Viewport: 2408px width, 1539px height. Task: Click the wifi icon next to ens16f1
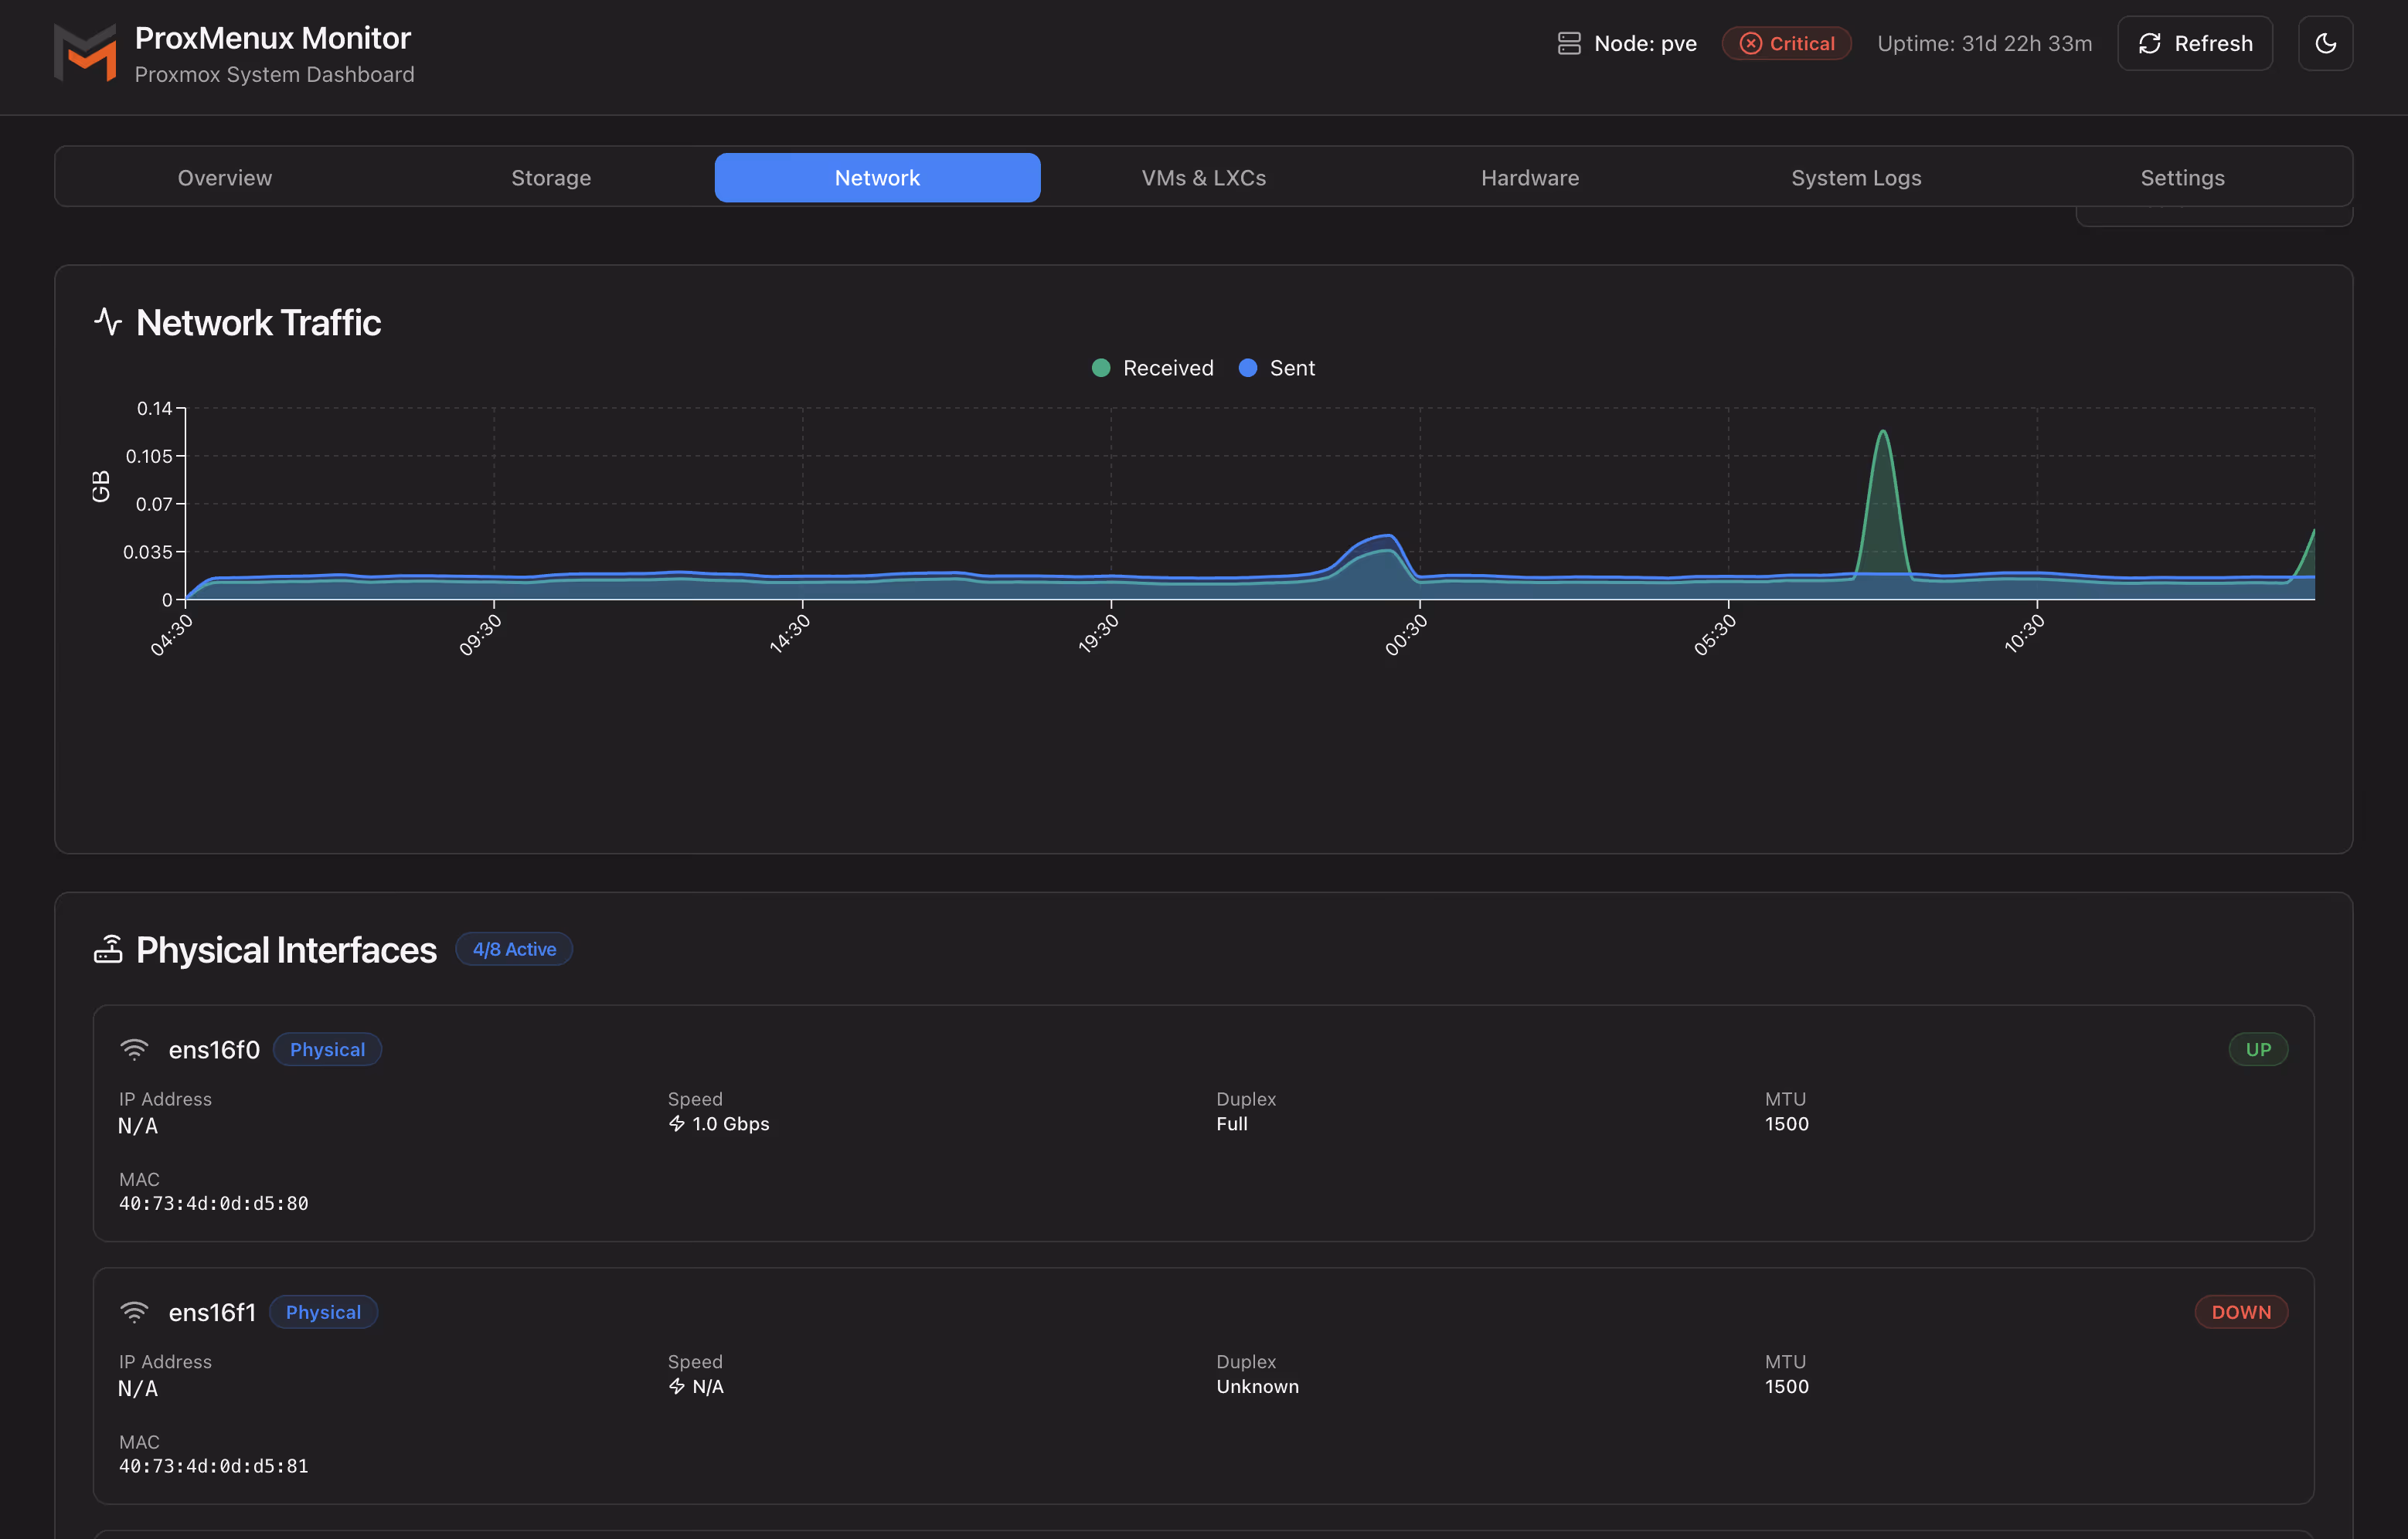pos(134,1312)
